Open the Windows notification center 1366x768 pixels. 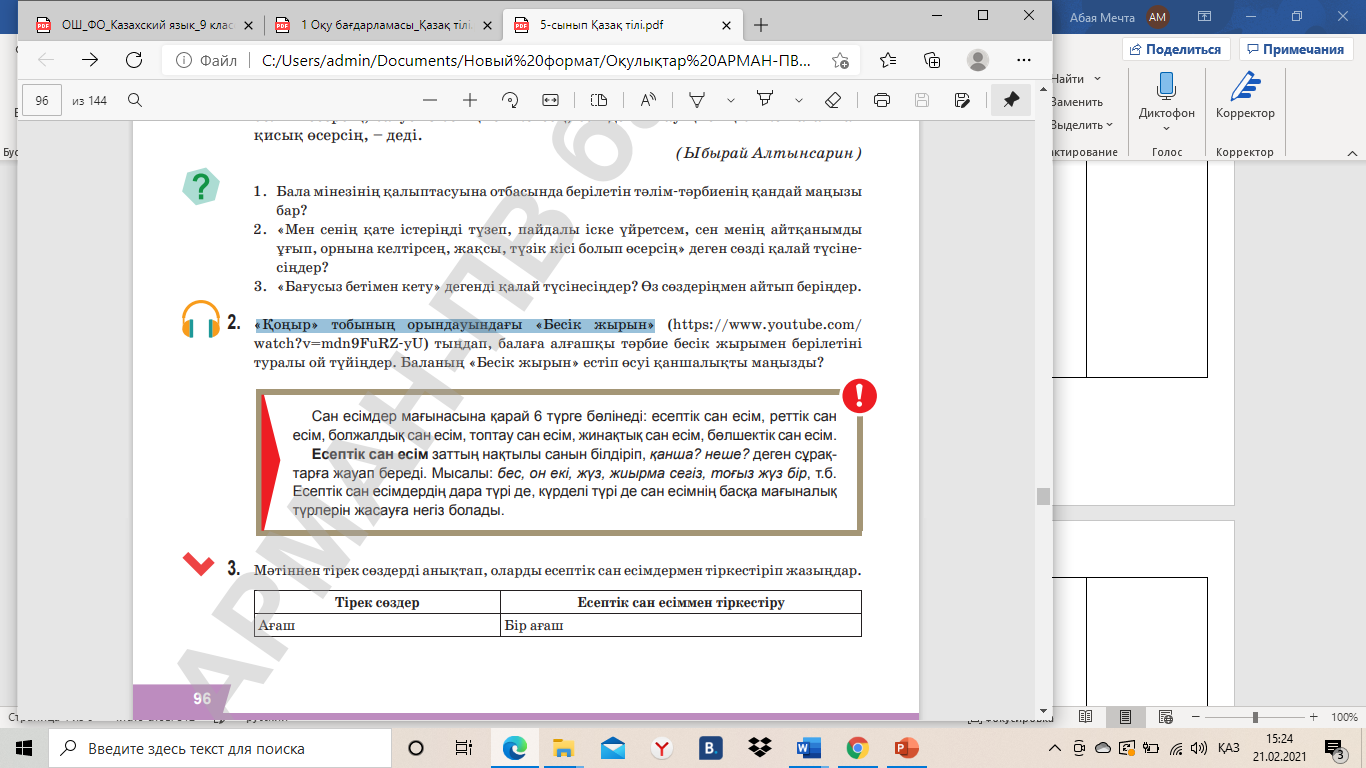tap(1334, 748)
